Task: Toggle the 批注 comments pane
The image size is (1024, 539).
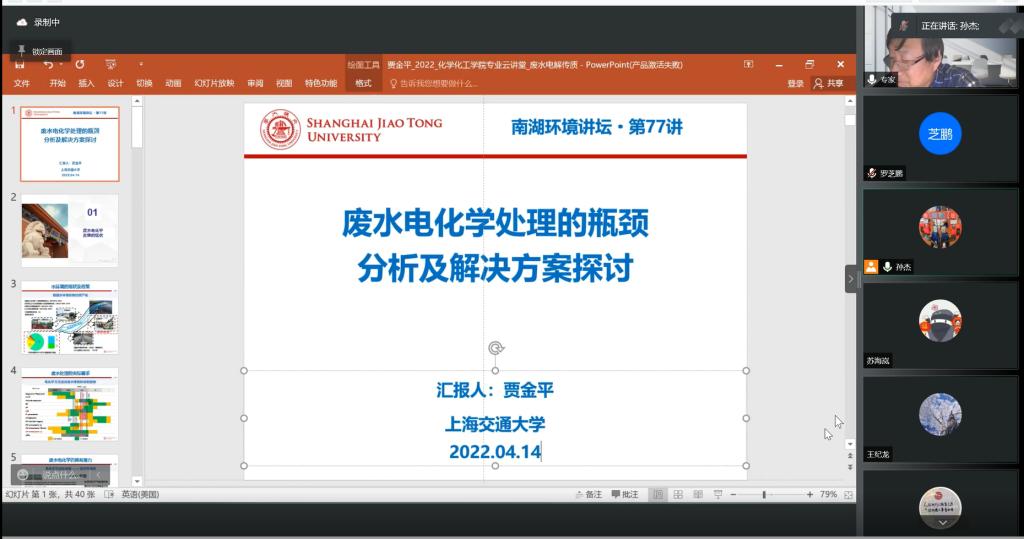Action: pos(624,494)
